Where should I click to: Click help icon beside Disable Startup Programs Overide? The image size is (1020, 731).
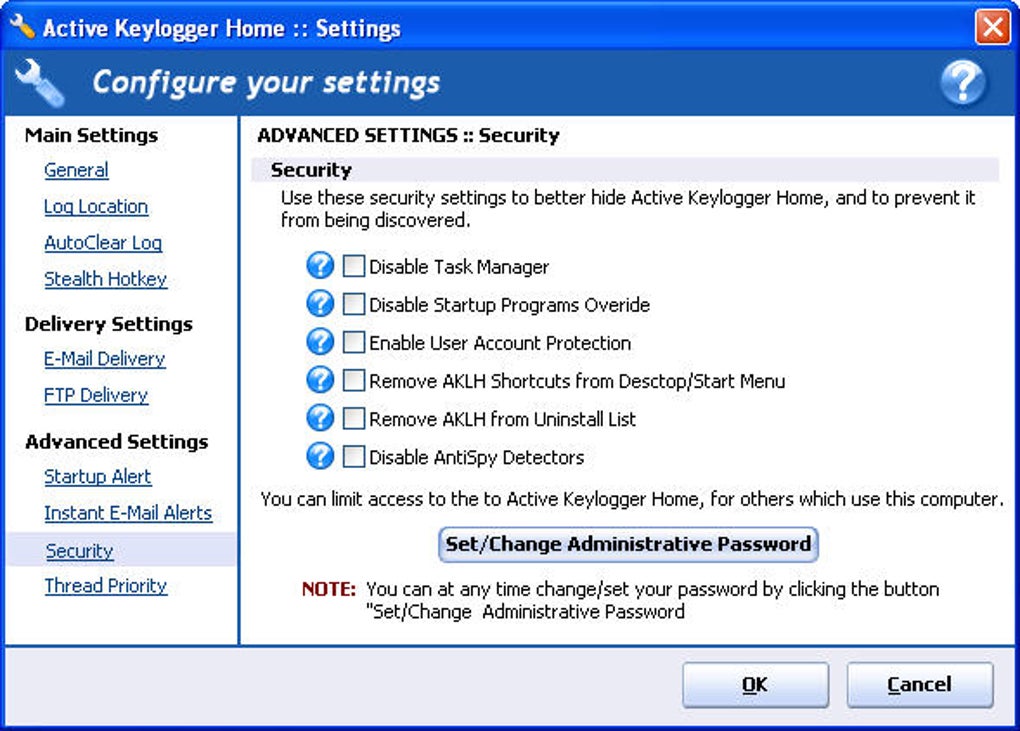click(x=320, y=304)
